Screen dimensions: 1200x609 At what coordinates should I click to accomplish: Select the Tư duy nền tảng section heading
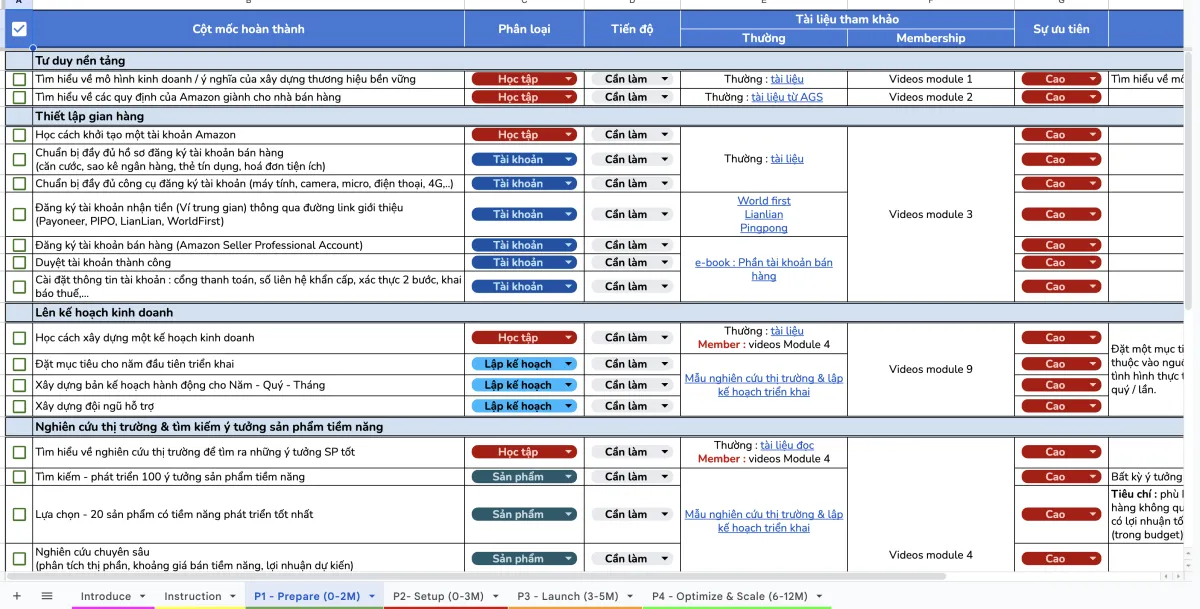[x=80, y=61]
